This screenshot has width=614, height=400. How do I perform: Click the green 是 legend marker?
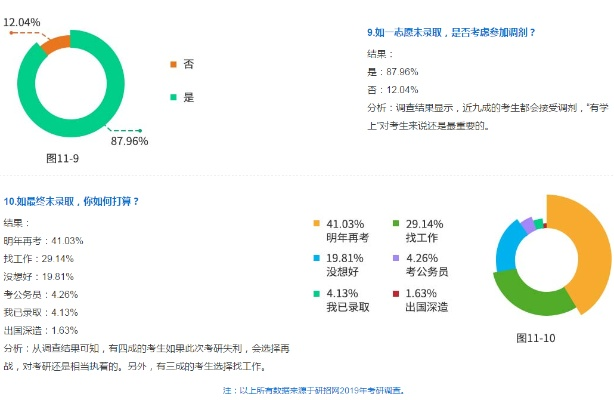(173, 97)
